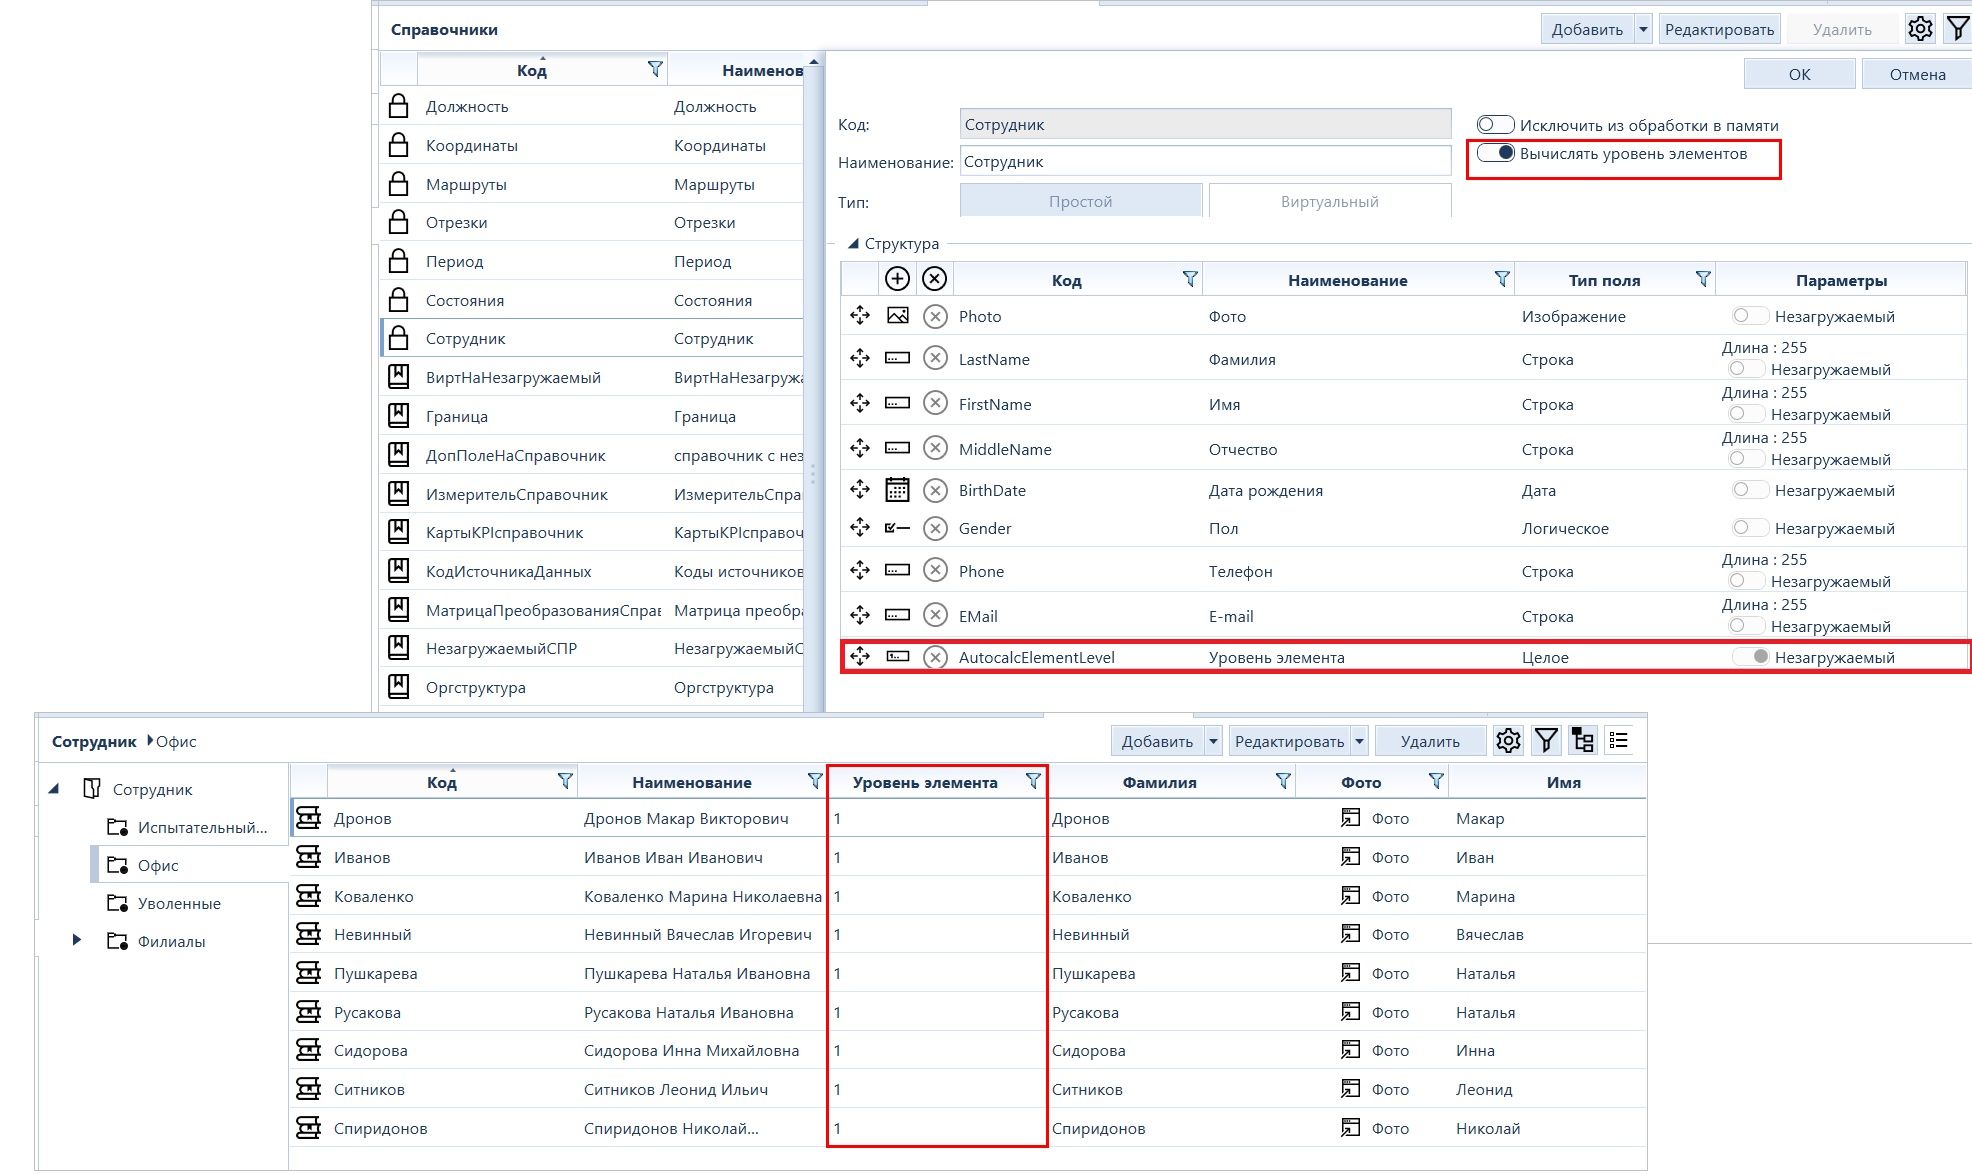Click Фото icon in Дронов row
1972x1174 pixels.
[1350, 818]
